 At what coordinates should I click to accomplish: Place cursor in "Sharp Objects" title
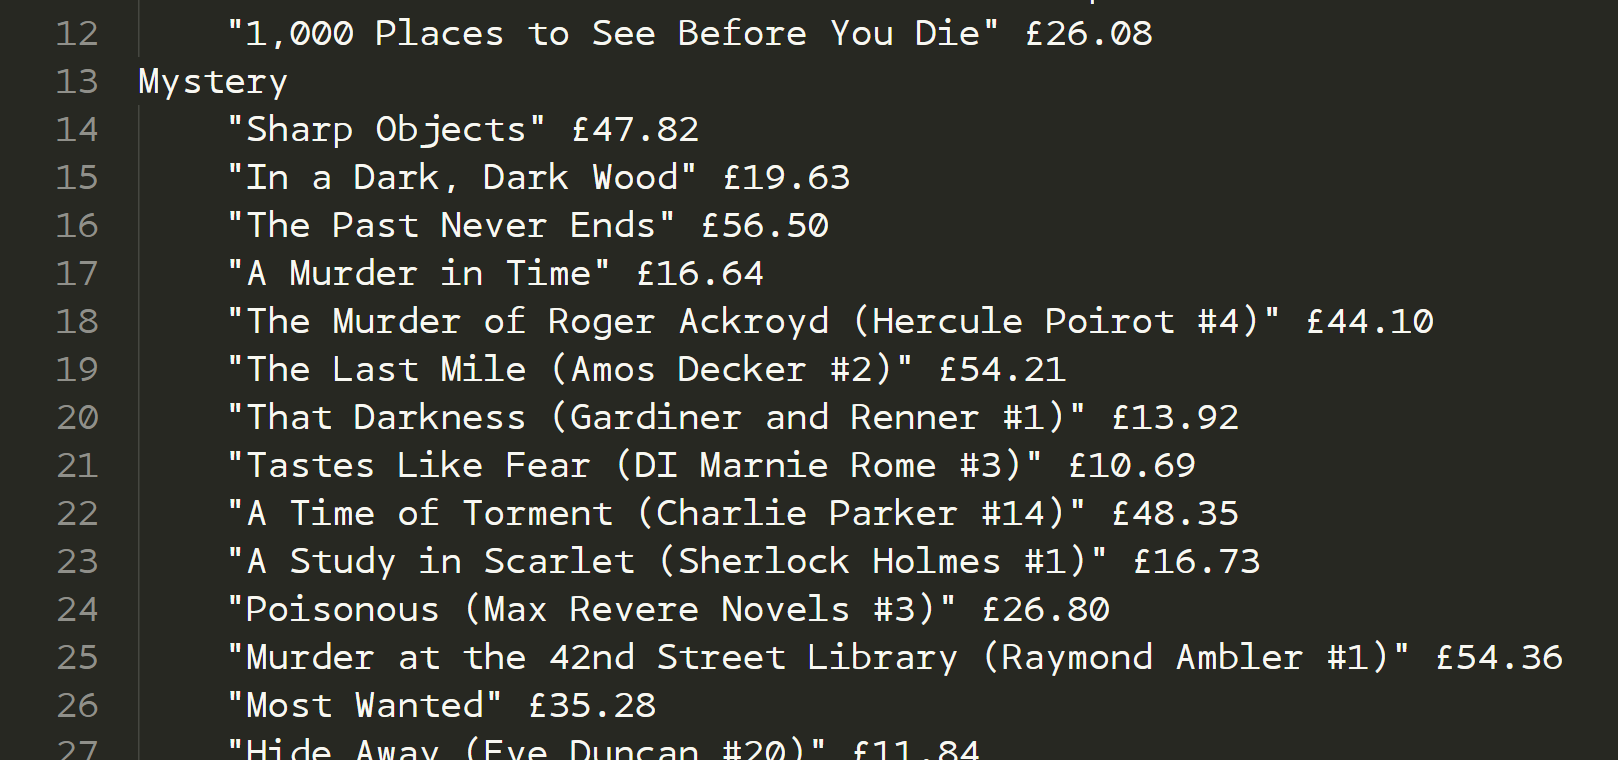pos(386,130)
